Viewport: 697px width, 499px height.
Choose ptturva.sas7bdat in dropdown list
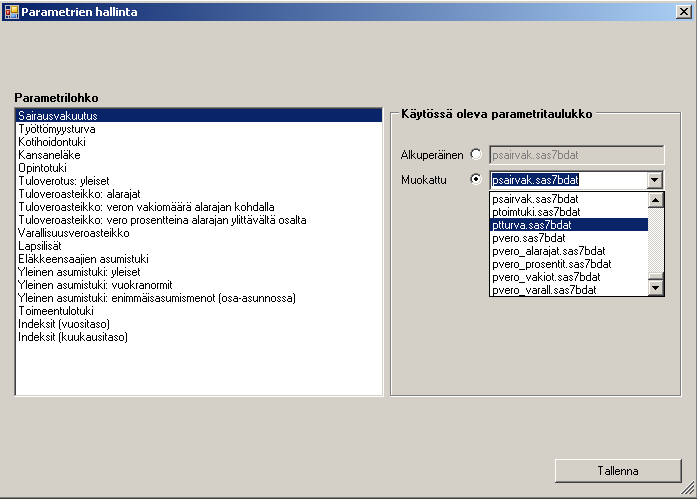point(569,225)
